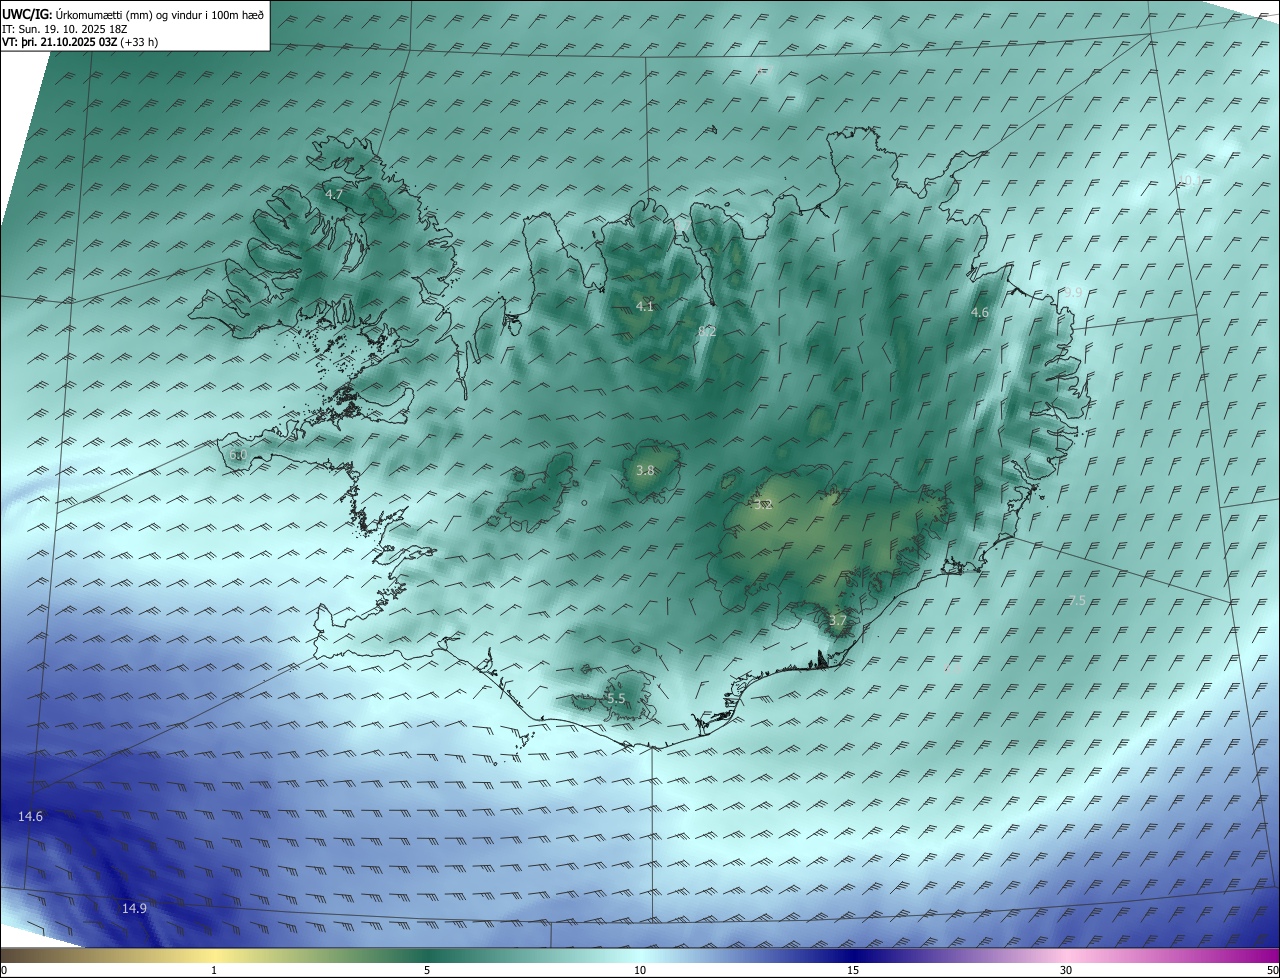Click the "UWC/IG: Úrkomumætti (mm)" title line

point(133,14)
